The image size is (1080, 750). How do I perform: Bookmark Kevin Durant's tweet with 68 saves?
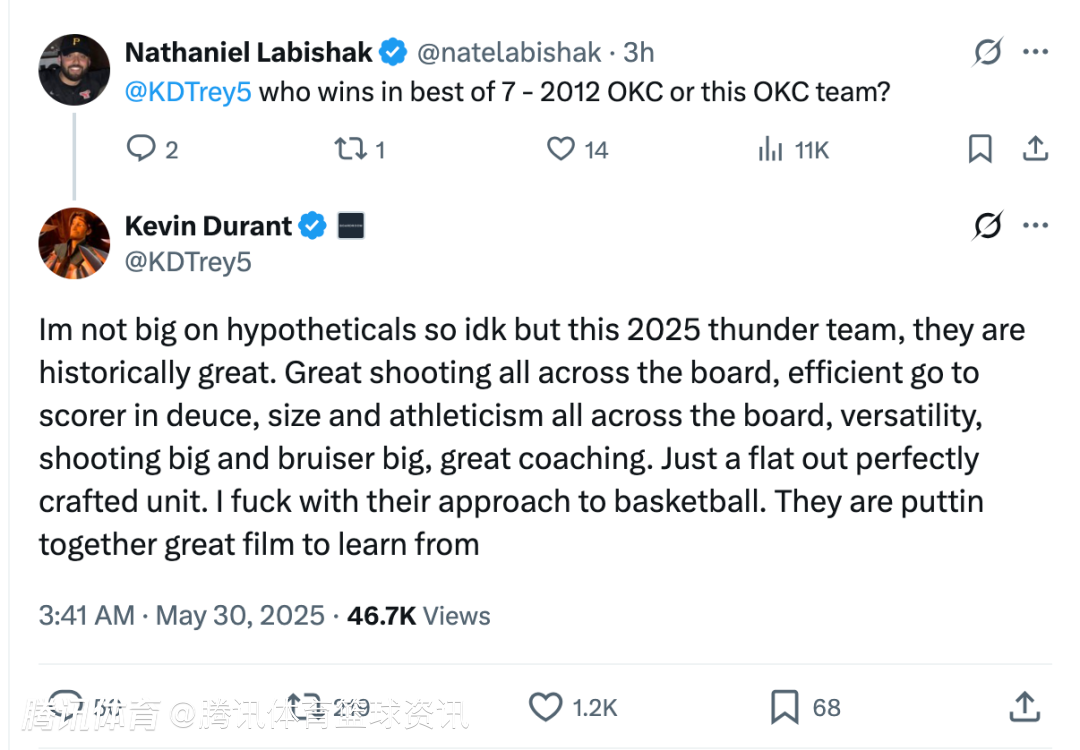point(785,707)
